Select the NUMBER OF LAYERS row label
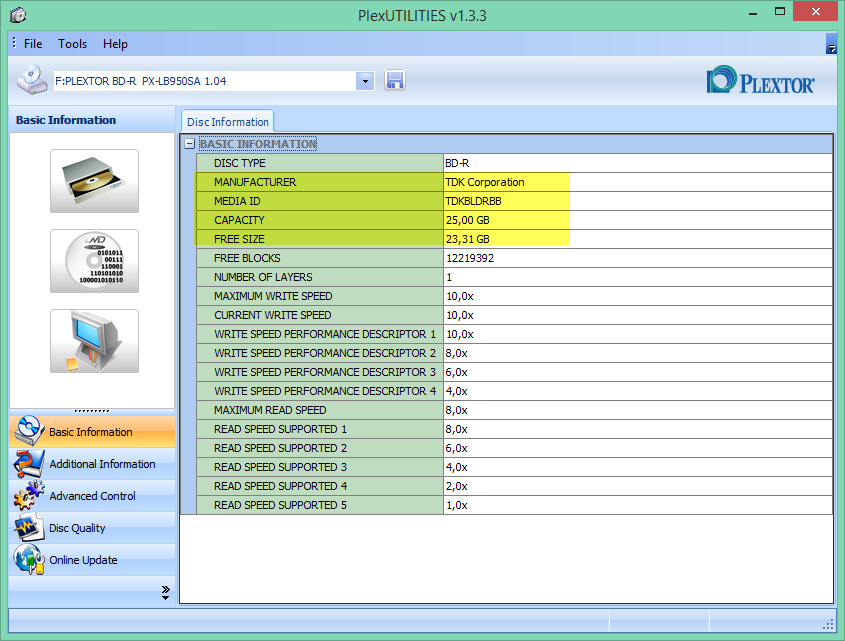This screenshot has width=845, height=641. coord(263,277)
